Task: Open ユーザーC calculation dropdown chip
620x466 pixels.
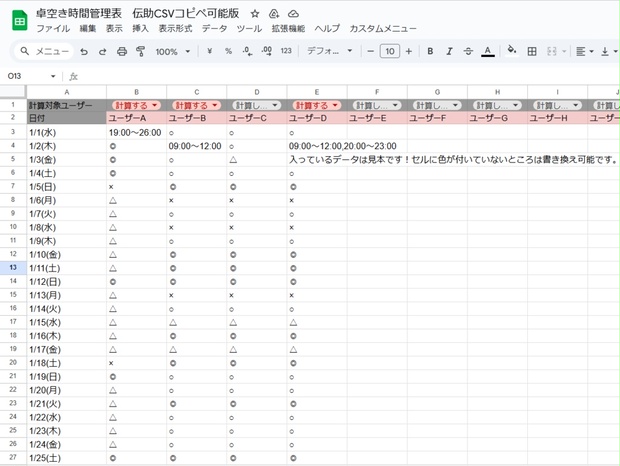Action: click(257, 105)
